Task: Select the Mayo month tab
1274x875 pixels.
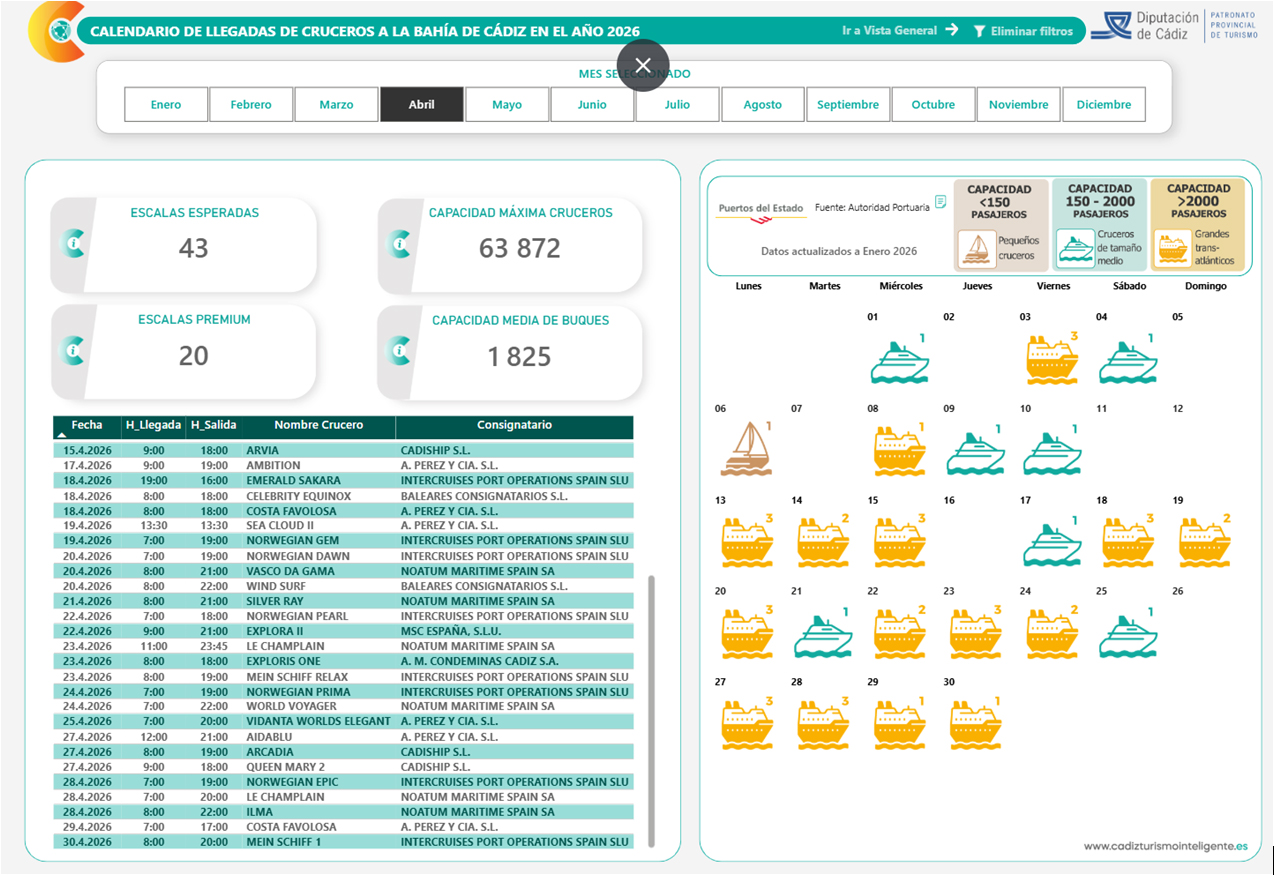Action: (x=507, y=105)
